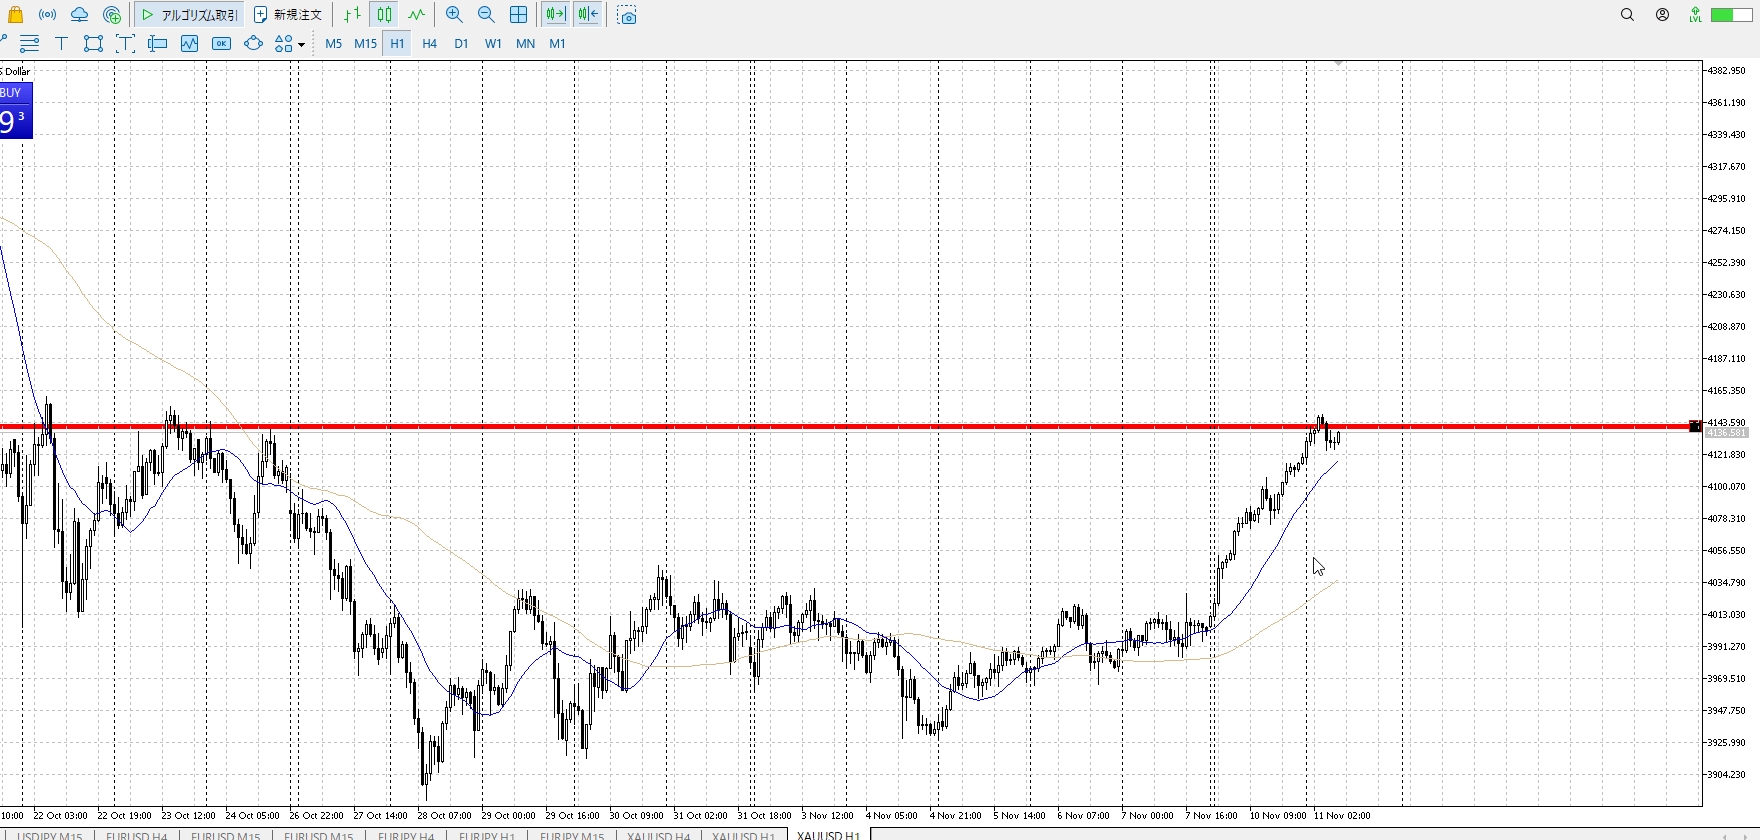Screen dimensions: 1760x840
Task: Take a chart screenshot with camera icon
Action: click(x=627, y=16)
